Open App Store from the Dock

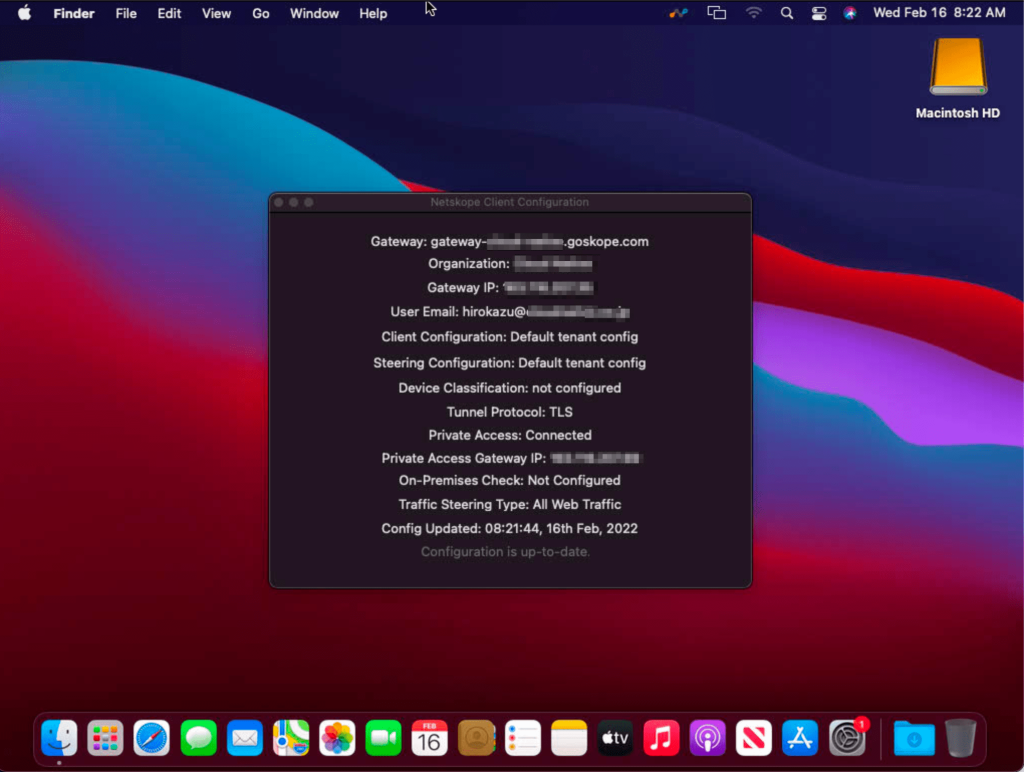[800, 738]
